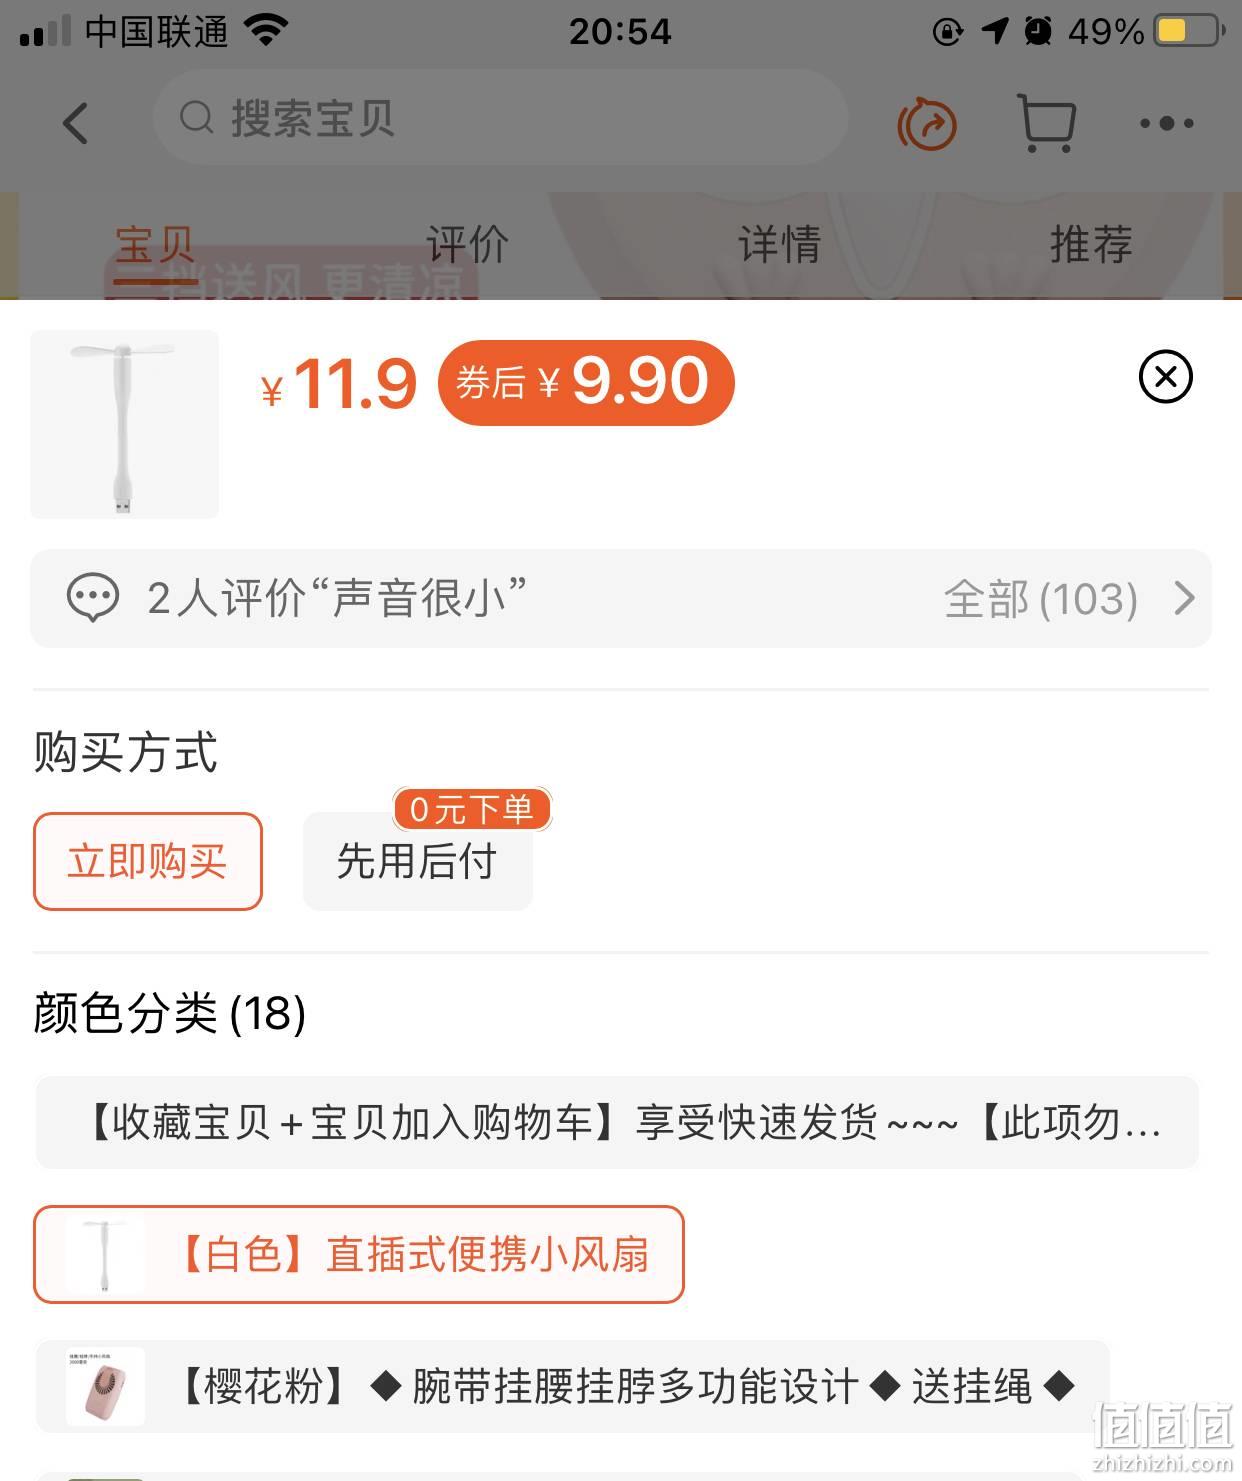Viewport: 1242px width, 1481px height.
Task: Select the 【白色】直插式便携小风扇 option
Action: coord(359,1254)
